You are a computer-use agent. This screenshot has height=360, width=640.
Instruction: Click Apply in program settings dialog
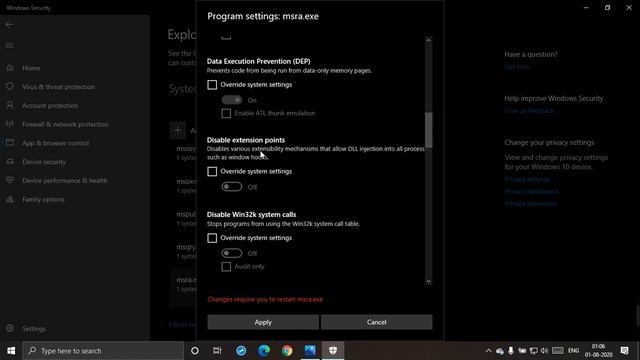point(263,322)
